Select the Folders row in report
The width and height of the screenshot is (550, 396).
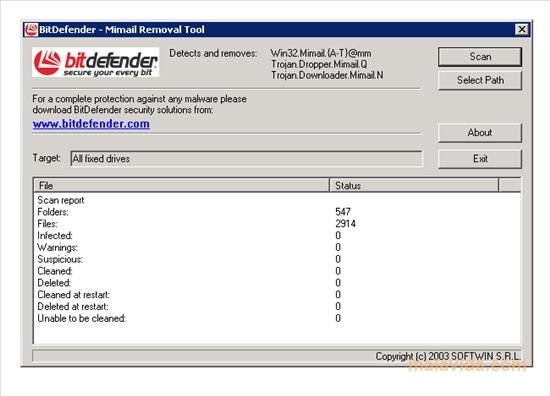[277, 212]
